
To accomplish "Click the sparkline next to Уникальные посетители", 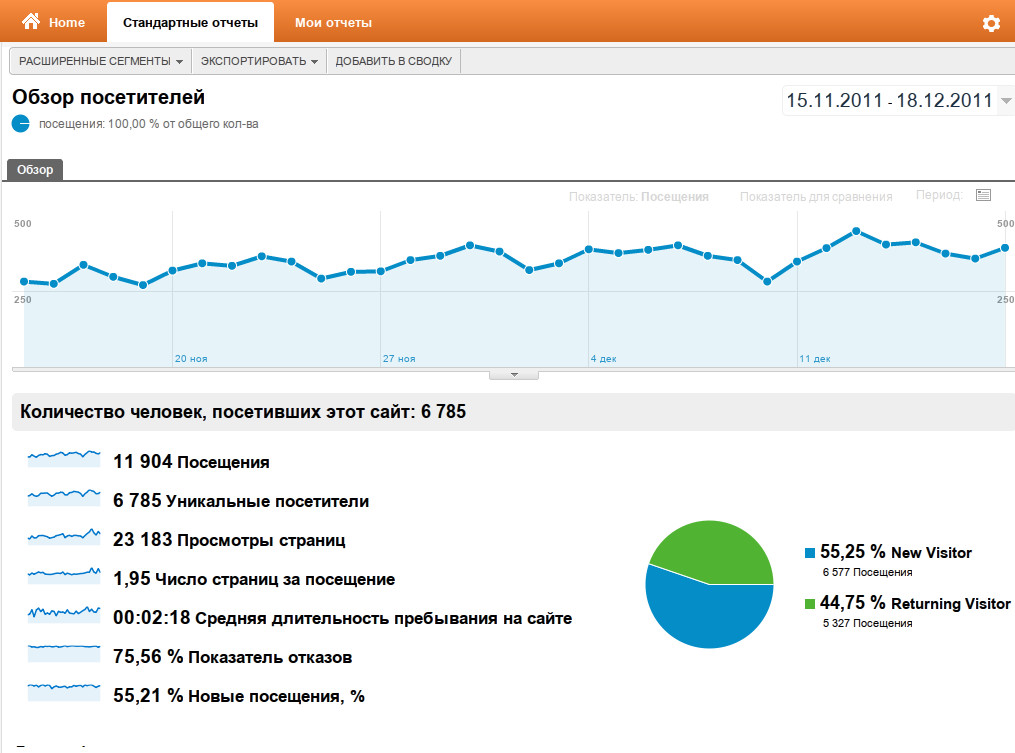I will [x=64, y=497].
